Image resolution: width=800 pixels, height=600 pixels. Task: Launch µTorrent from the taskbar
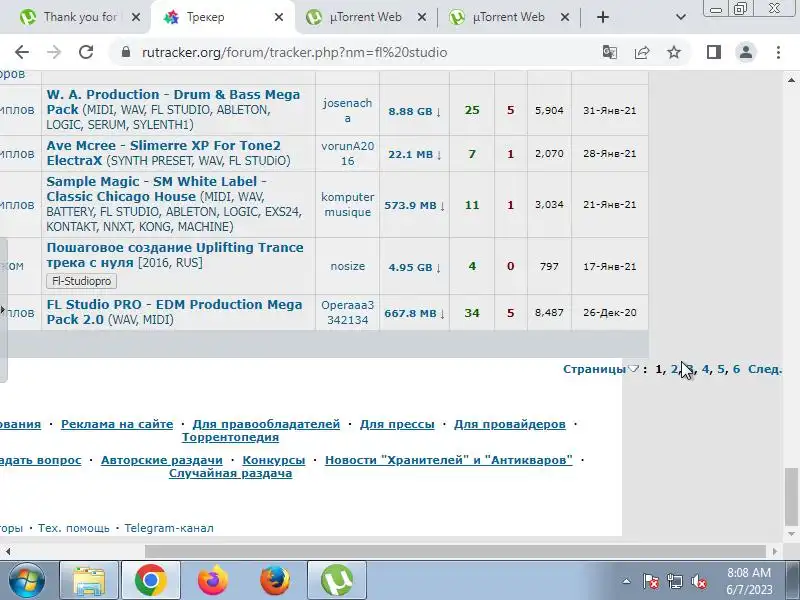pos(337,580)
